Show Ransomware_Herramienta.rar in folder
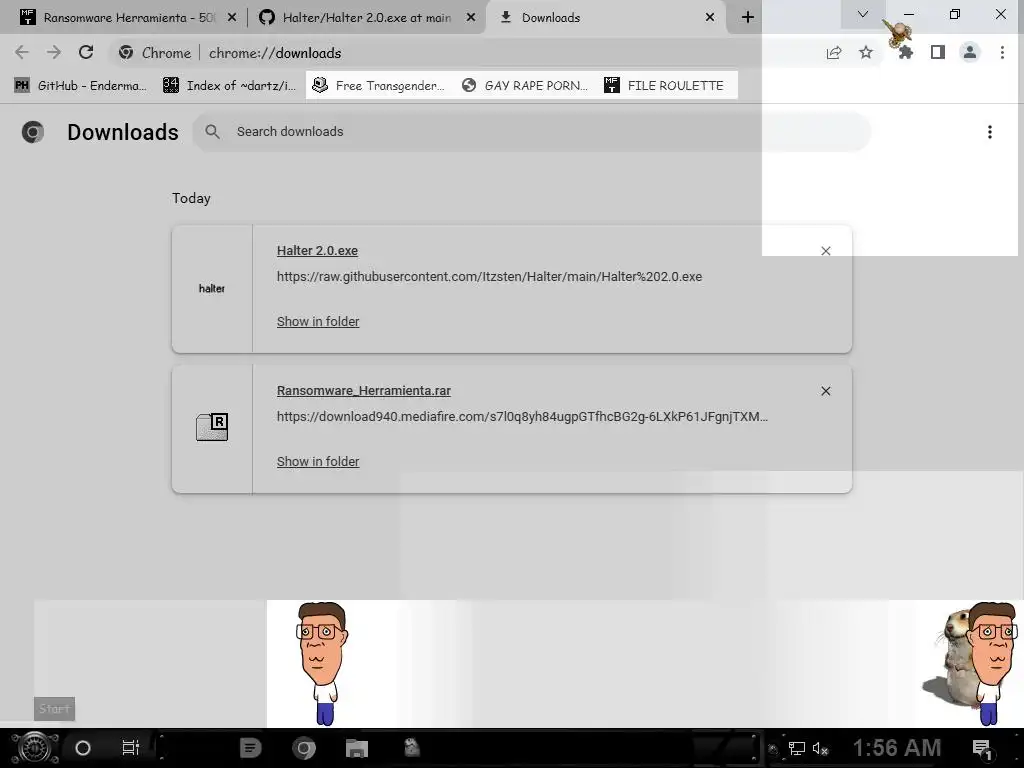This screenshot has width=1024, height=768. (x=318, y=462)
